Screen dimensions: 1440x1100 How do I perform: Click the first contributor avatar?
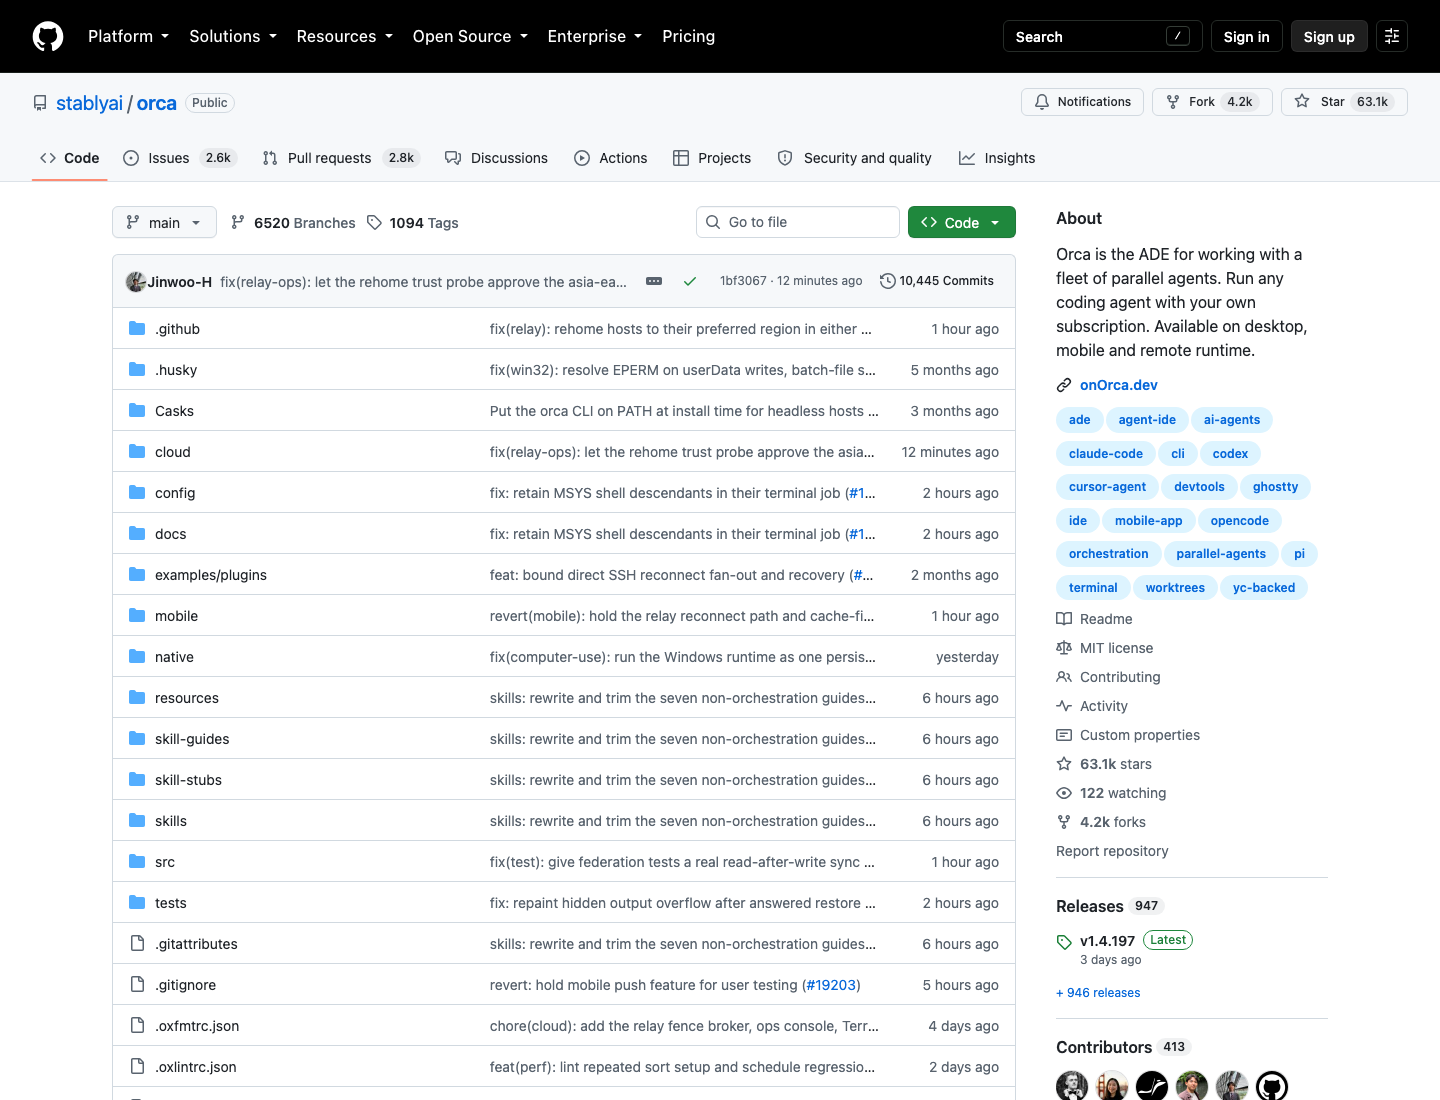tap(1072, 1086)
